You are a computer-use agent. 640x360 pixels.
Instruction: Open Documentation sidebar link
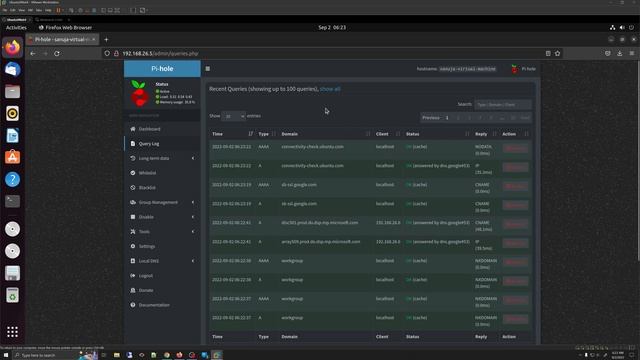tap(154, 305)
